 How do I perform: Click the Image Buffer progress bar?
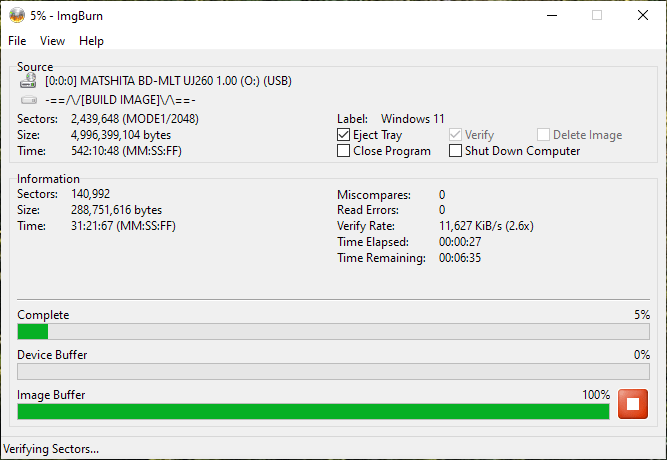pos(313,411)
